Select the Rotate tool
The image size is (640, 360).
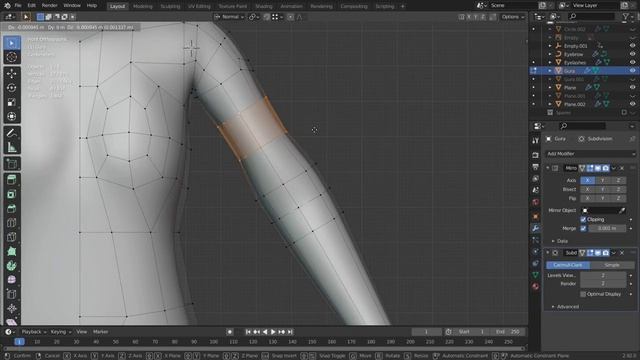pos(12,88)
